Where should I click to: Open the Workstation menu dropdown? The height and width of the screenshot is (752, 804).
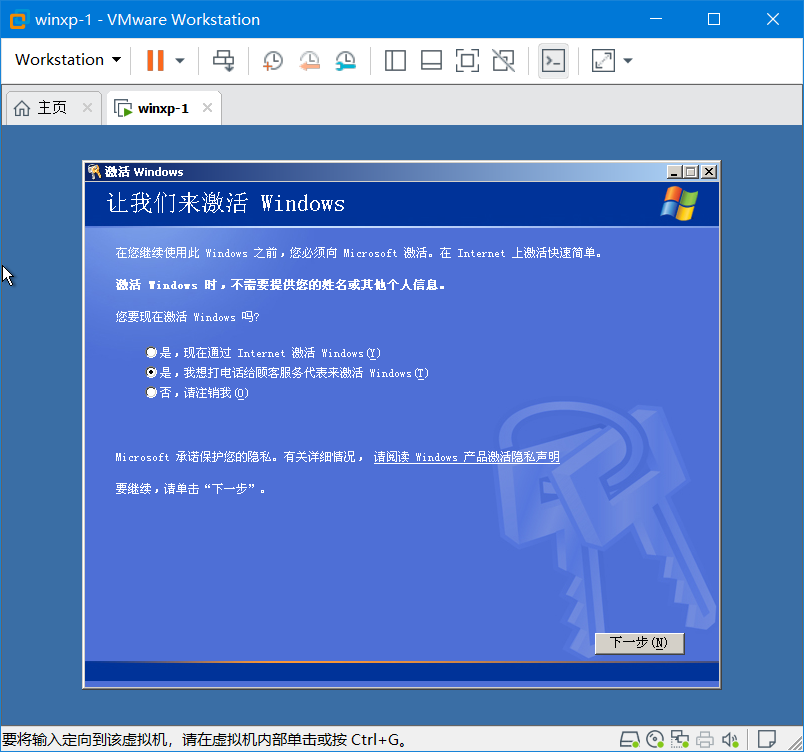(68, 60)
